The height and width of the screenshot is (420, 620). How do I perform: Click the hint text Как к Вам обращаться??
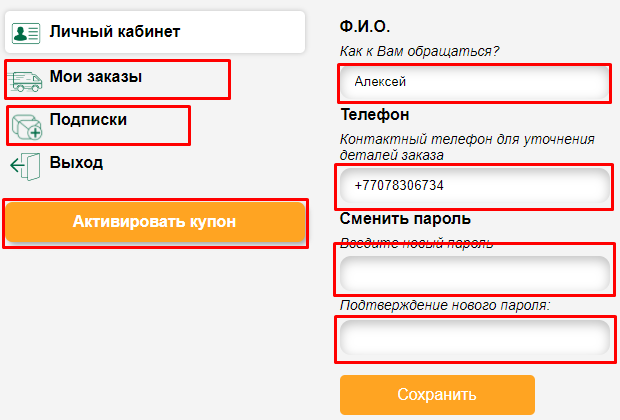pos(419,50)
